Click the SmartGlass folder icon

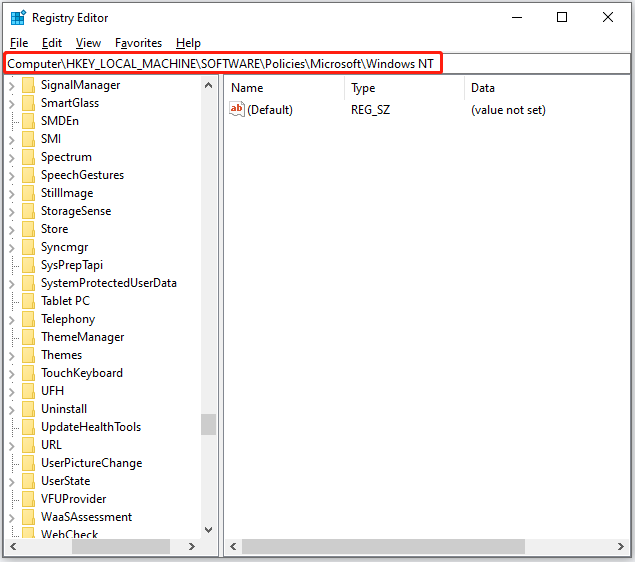[x=28, y=103]
